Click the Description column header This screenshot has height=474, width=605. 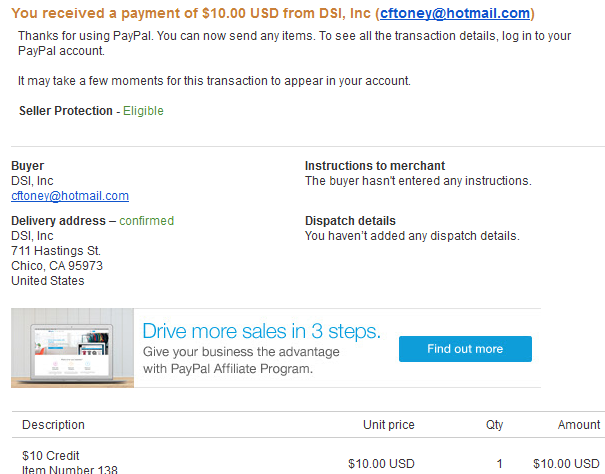[53, 425]
